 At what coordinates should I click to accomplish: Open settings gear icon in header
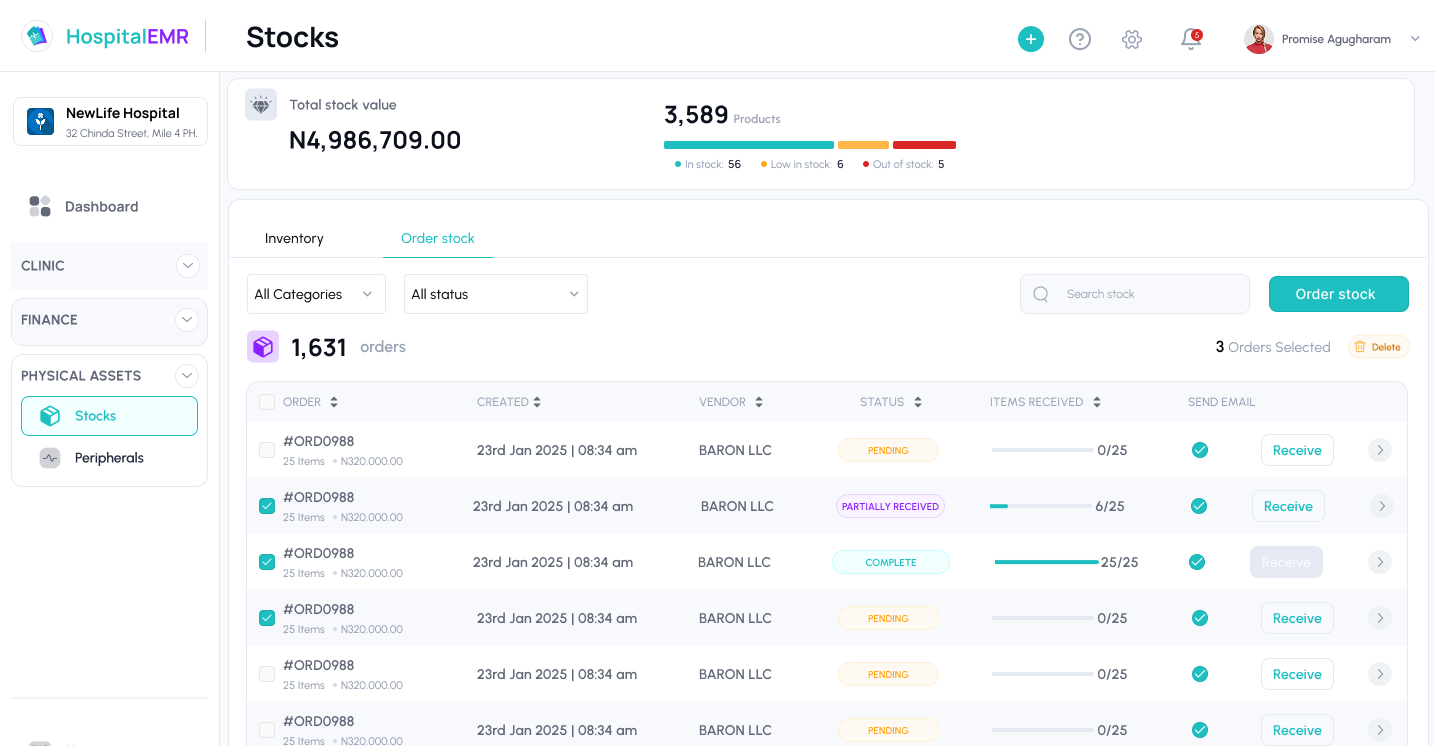click(1132, 39)
